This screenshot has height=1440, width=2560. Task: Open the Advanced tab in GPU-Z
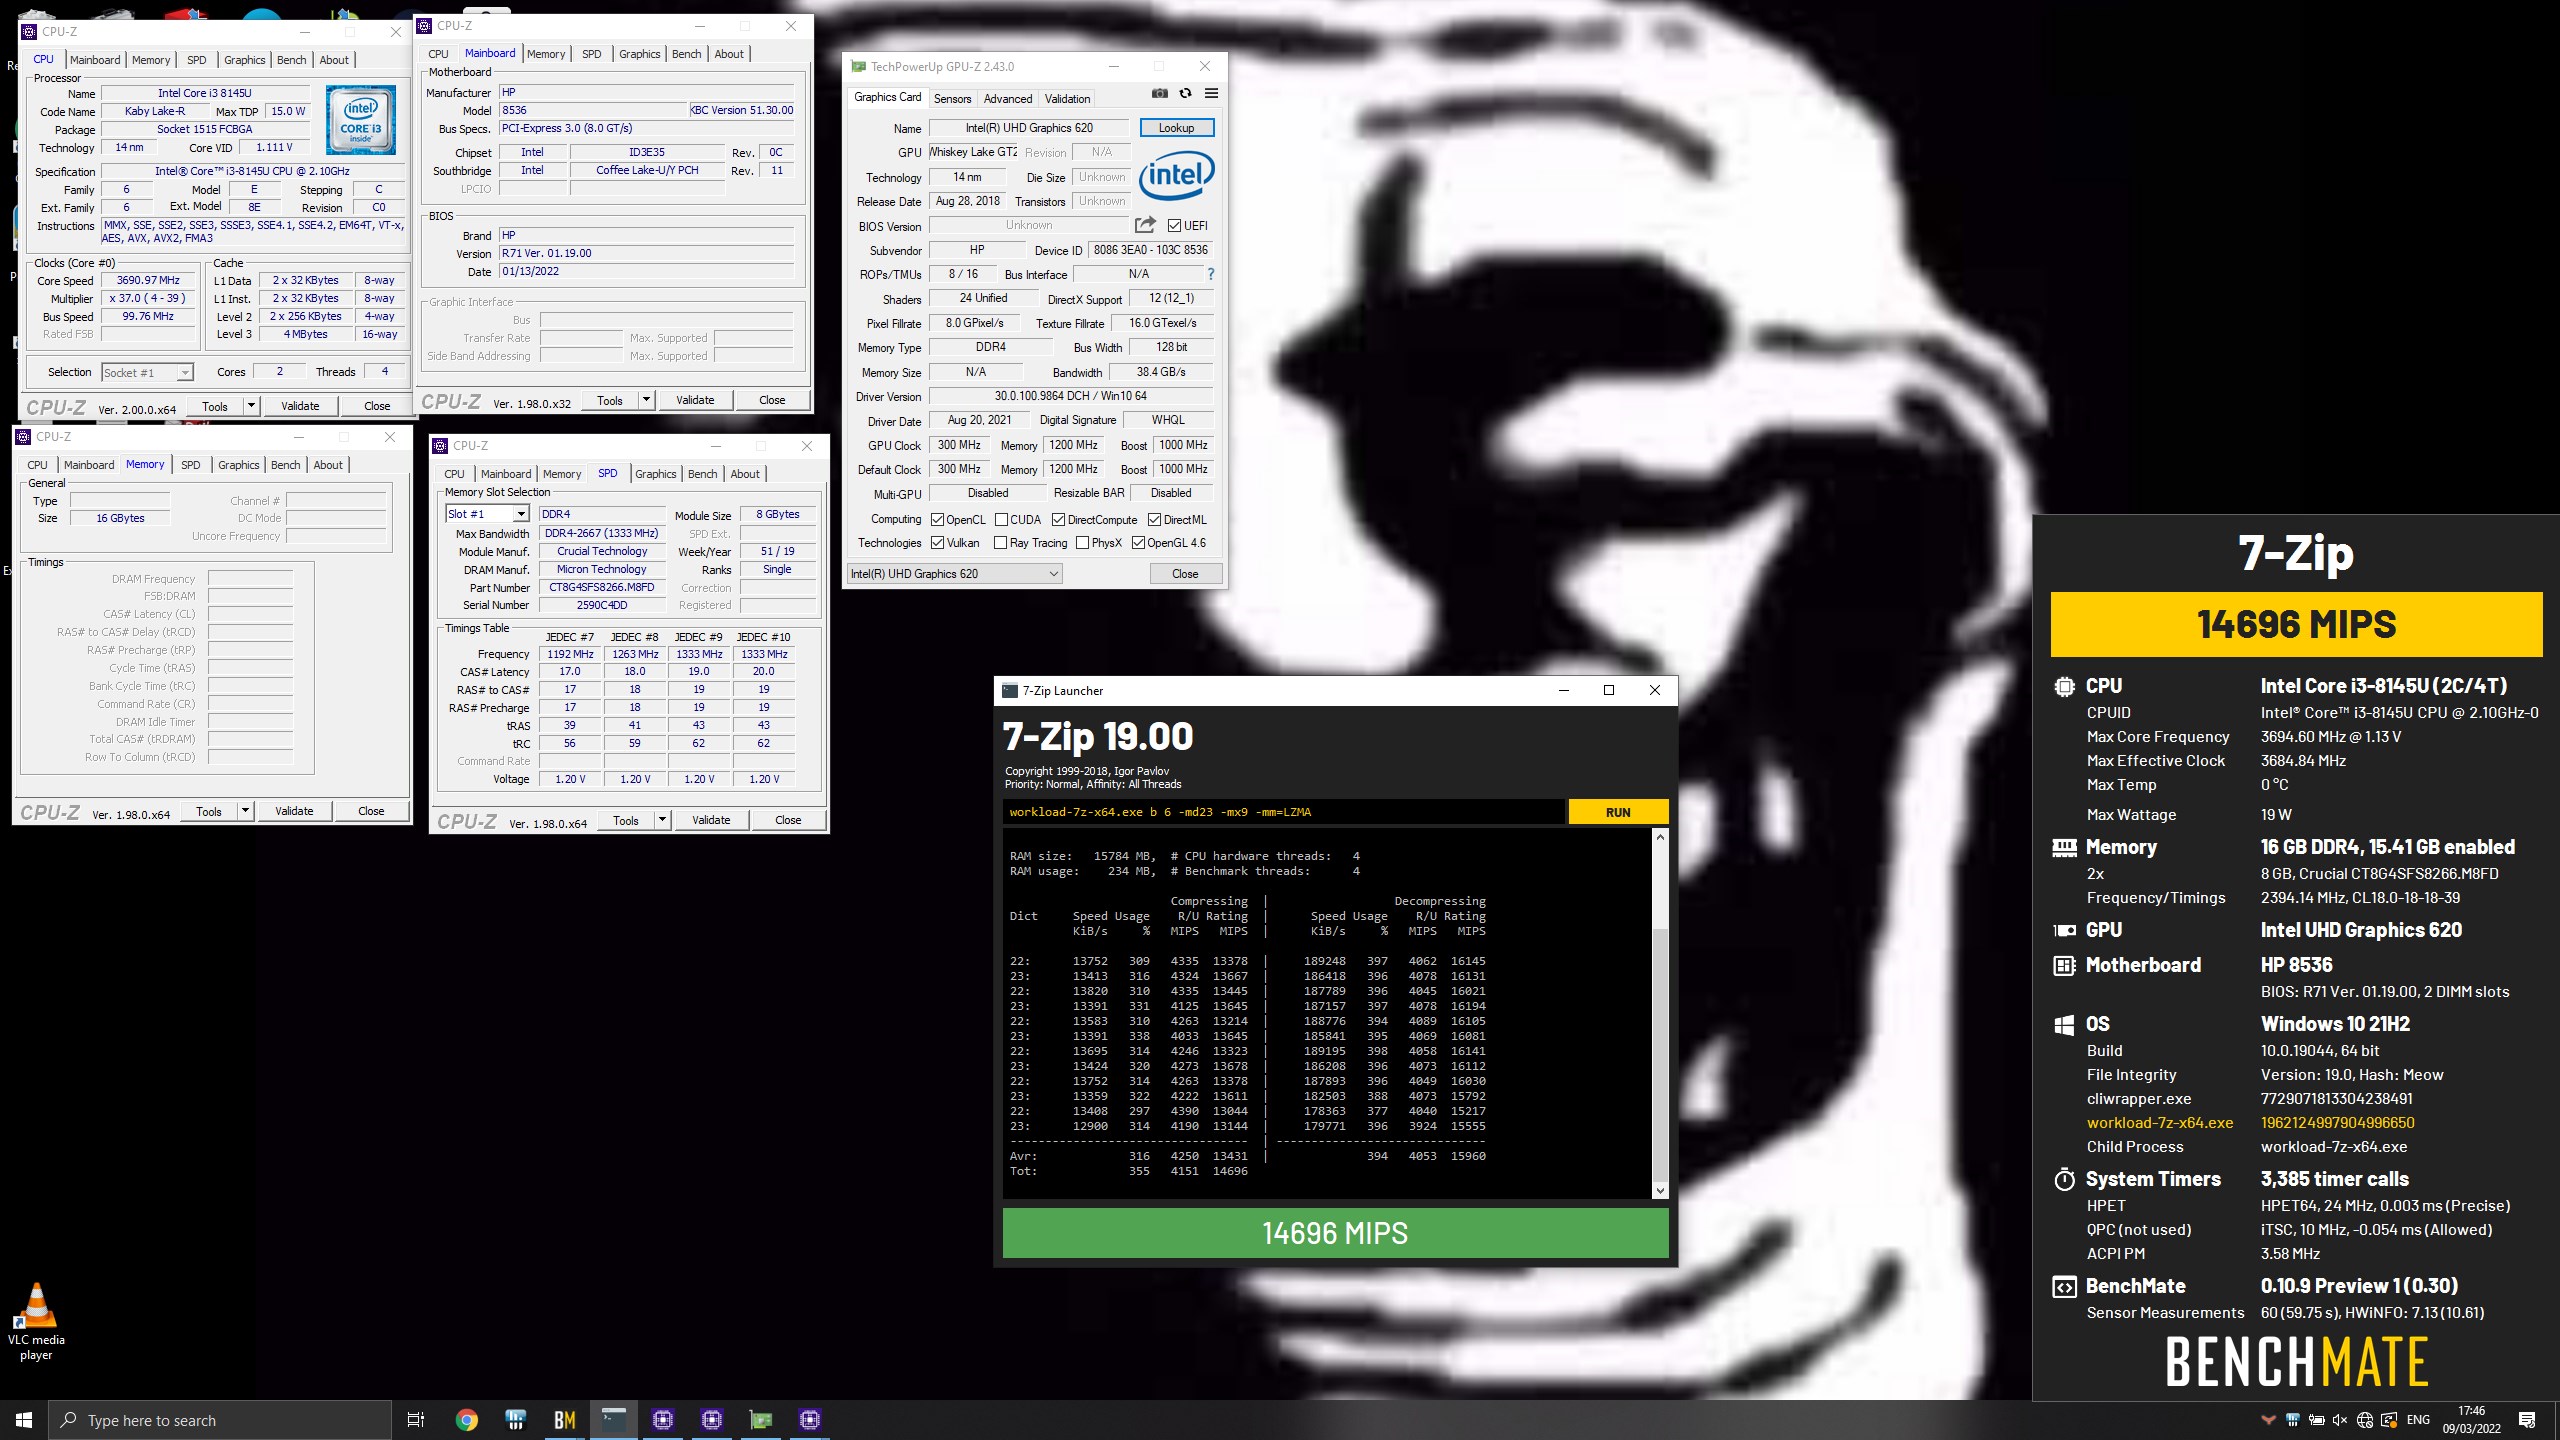pyautogui.click(x=1008, y=99)
